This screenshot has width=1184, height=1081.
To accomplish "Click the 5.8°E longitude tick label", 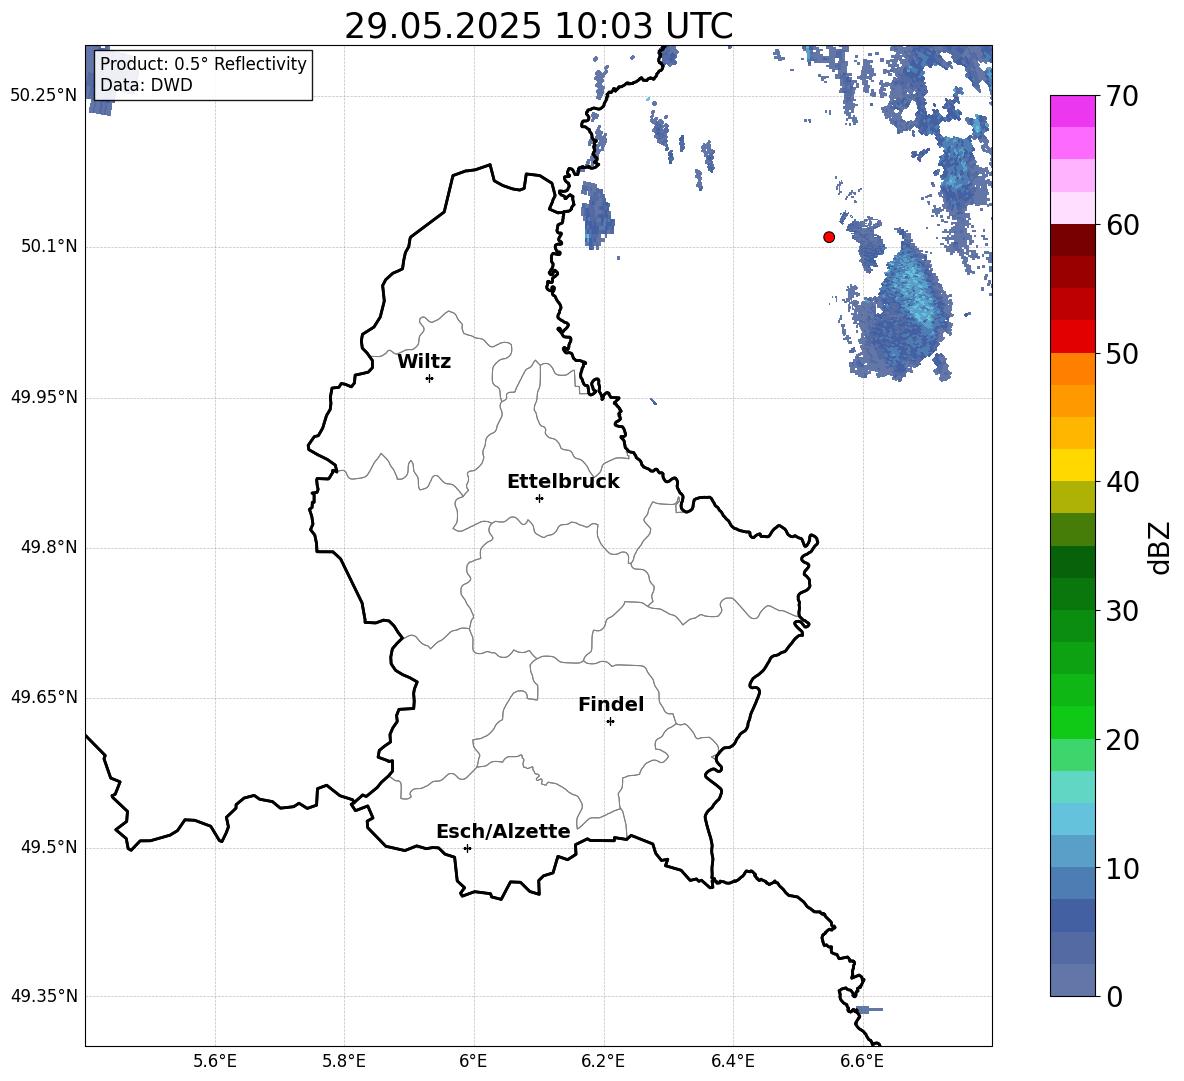I will pyautogui.click(x=344, y=1061).
